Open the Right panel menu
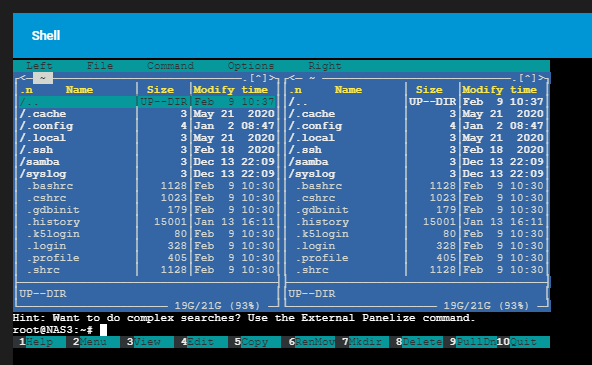The height and width of the screenshot is (365, 592). coord(325,66)
